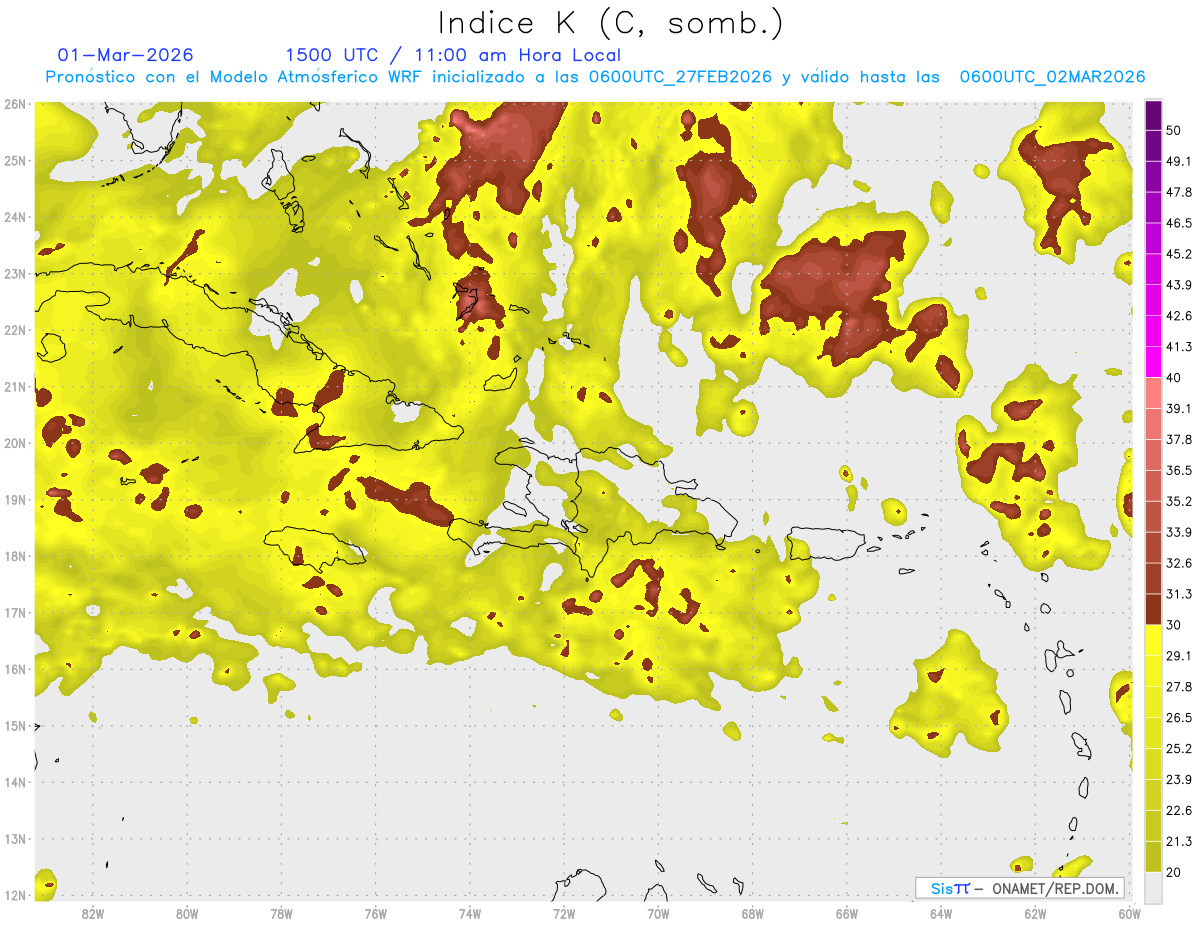The image size is (1200, 927).
Task: Click the '78W' longitude label
Action: tap(281, 913)
